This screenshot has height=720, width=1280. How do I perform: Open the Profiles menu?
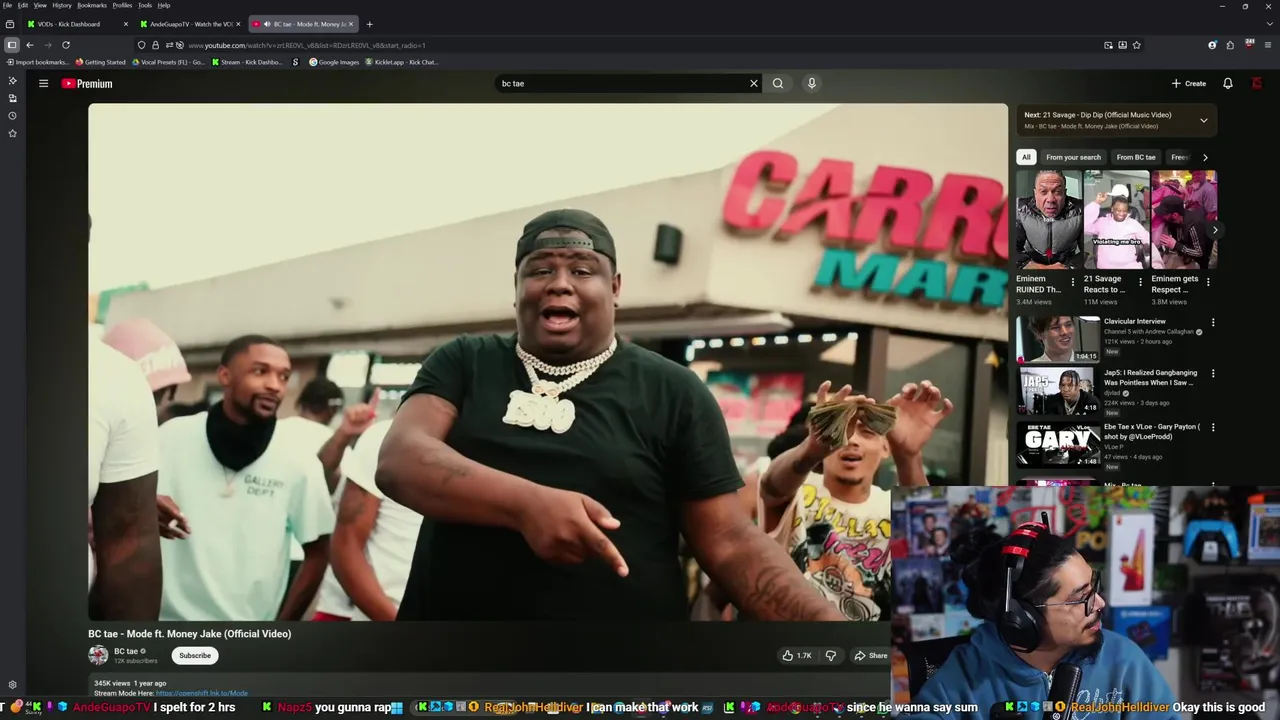click(122, 5)
